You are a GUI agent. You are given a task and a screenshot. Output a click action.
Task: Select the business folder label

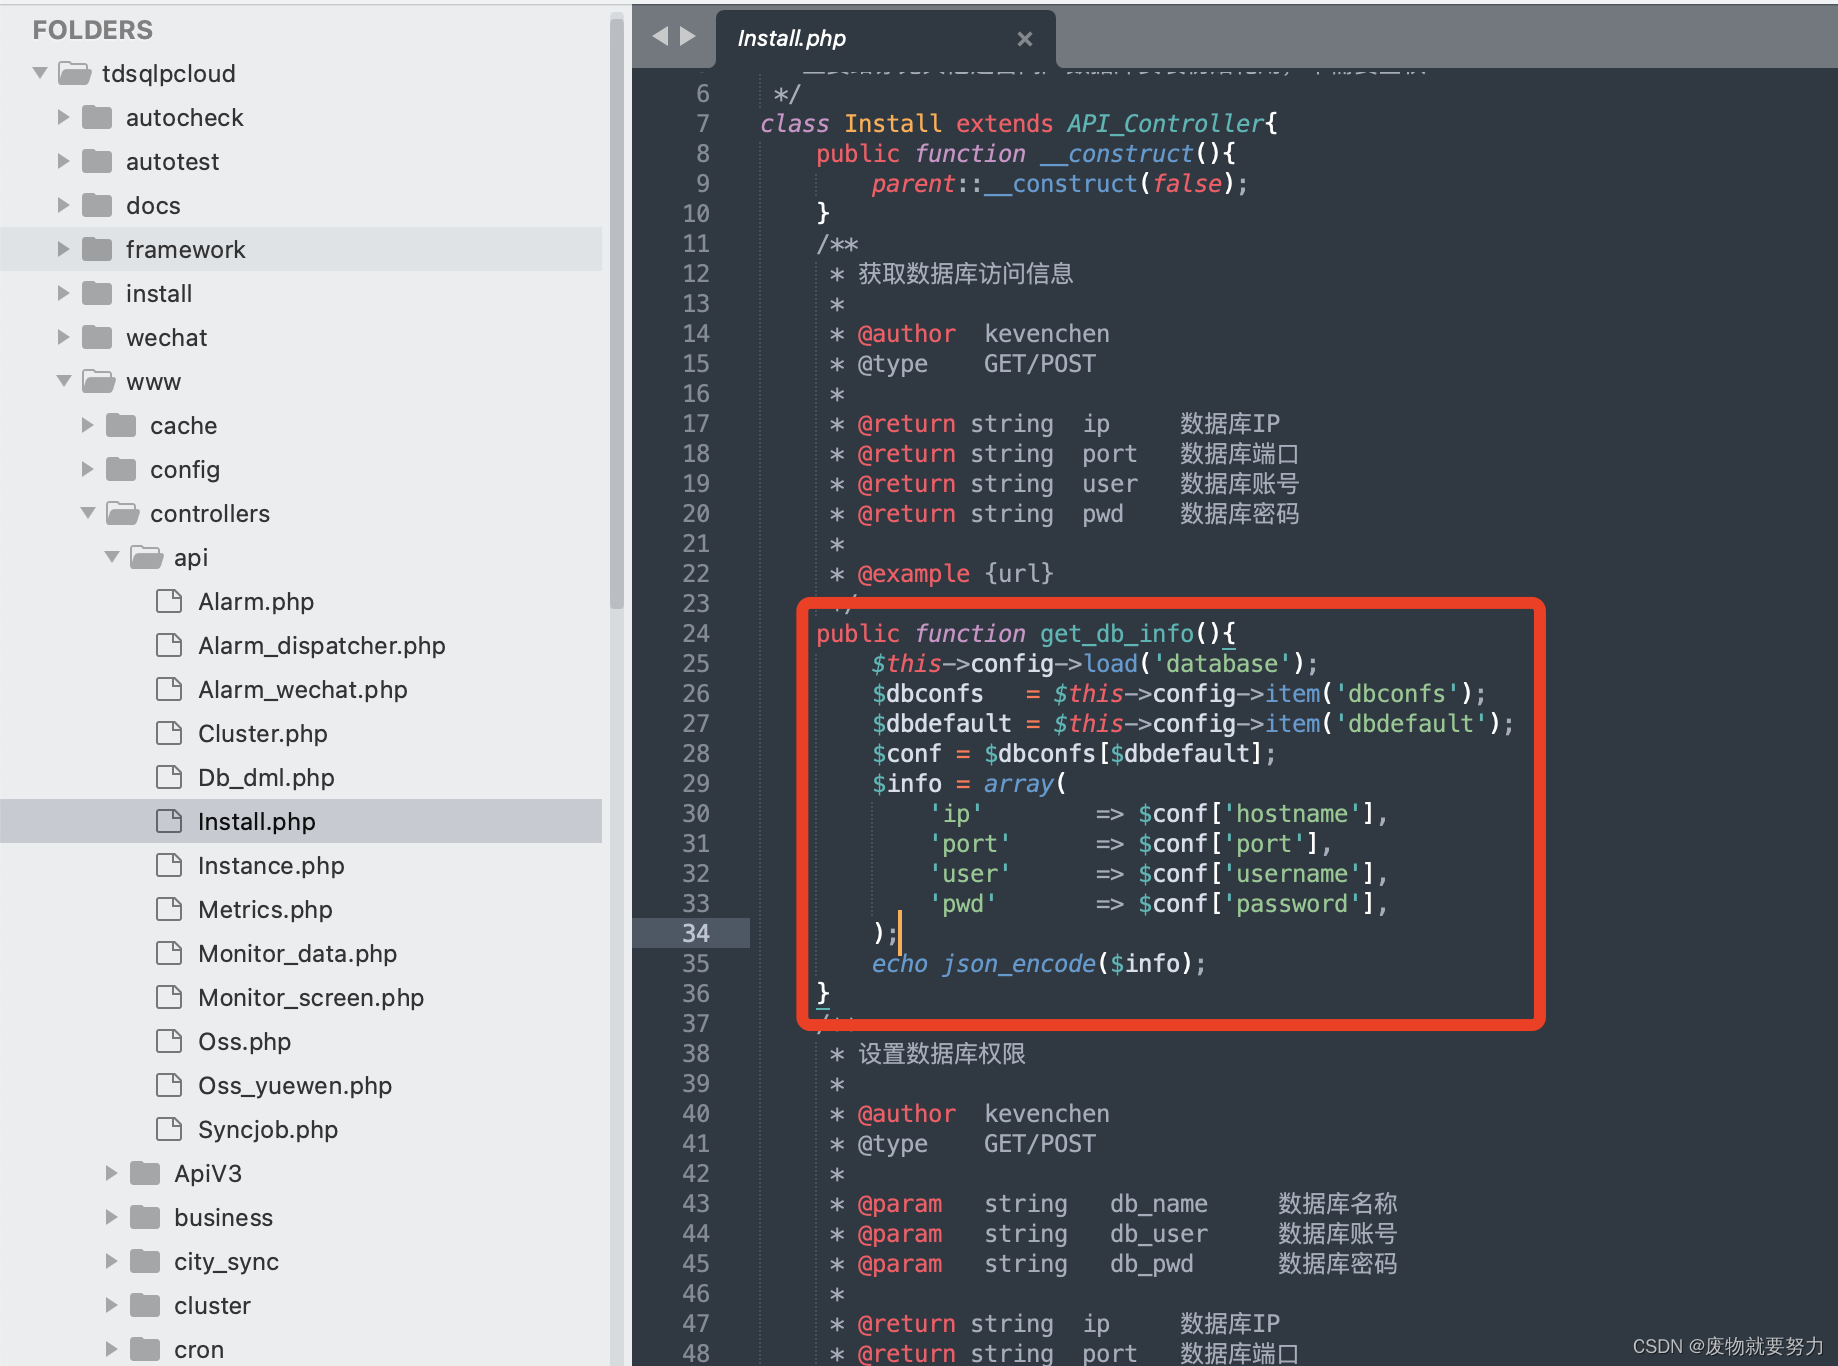(223, 1217)
